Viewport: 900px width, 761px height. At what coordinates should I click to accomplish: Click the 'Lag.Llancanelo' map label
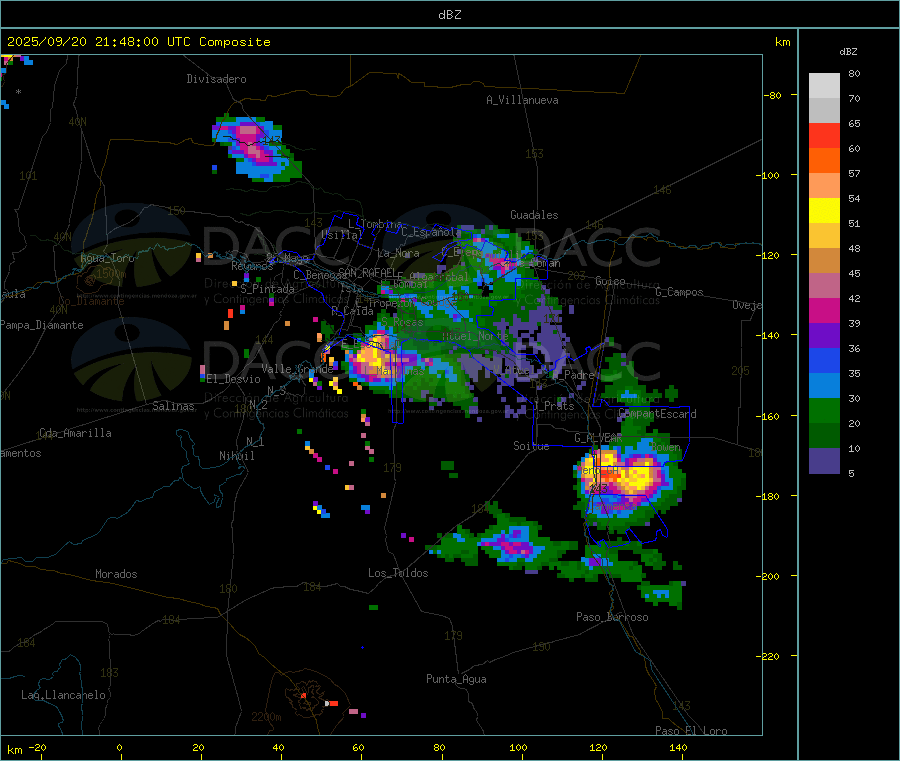63,695
